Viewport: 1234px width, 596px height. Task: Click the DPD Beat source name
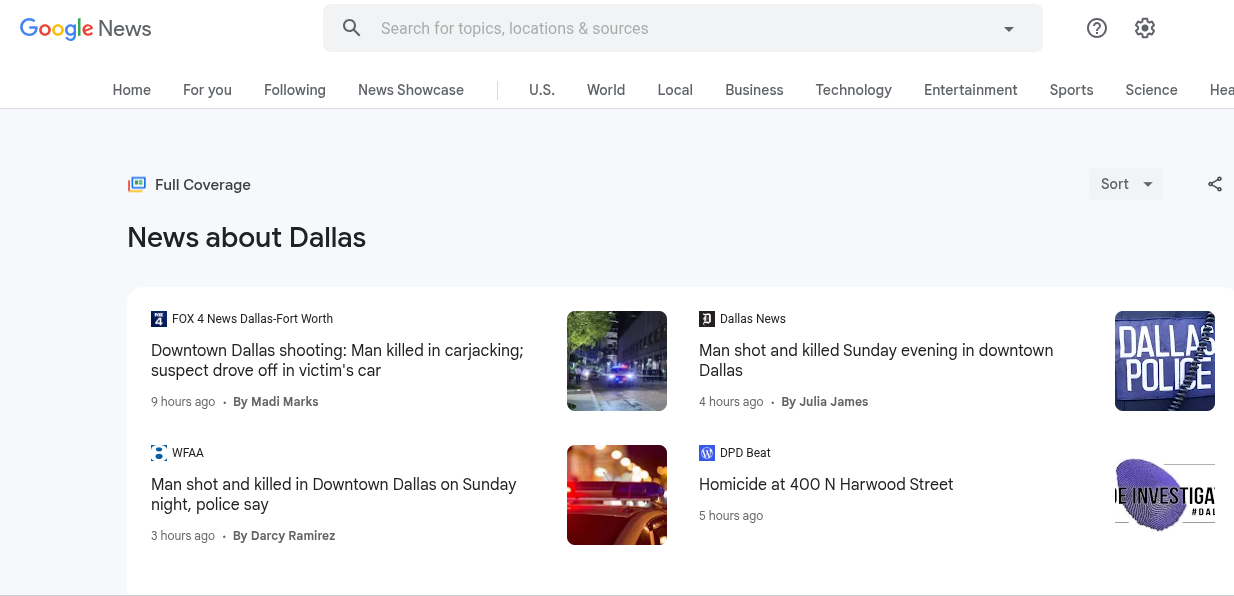pos(745,453)
